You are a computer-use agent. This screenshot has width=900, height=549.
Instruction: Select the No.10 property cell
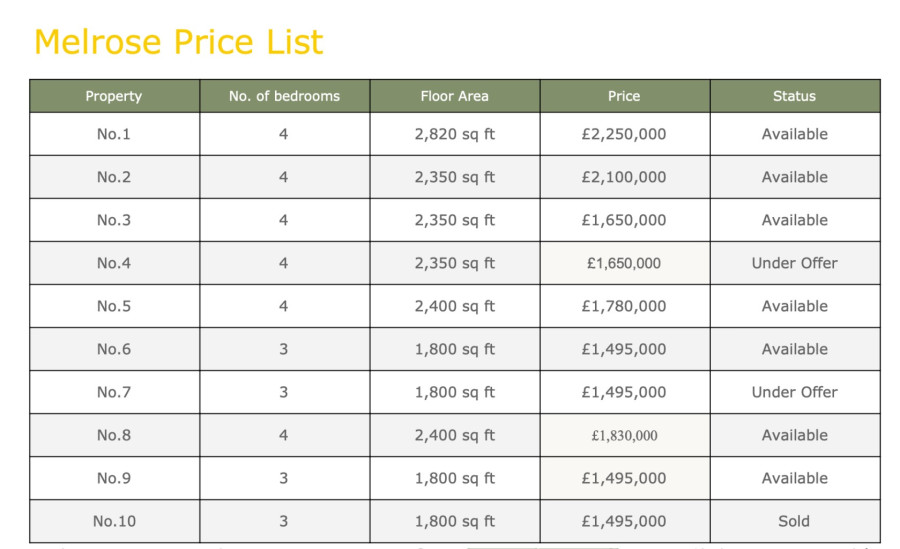[114, 521]
